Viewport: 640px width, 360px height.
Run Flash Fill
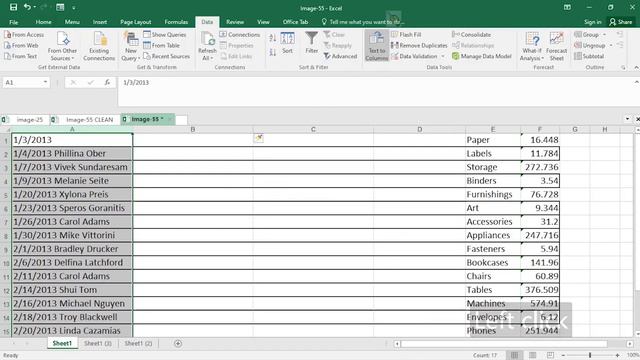point(406,35)
